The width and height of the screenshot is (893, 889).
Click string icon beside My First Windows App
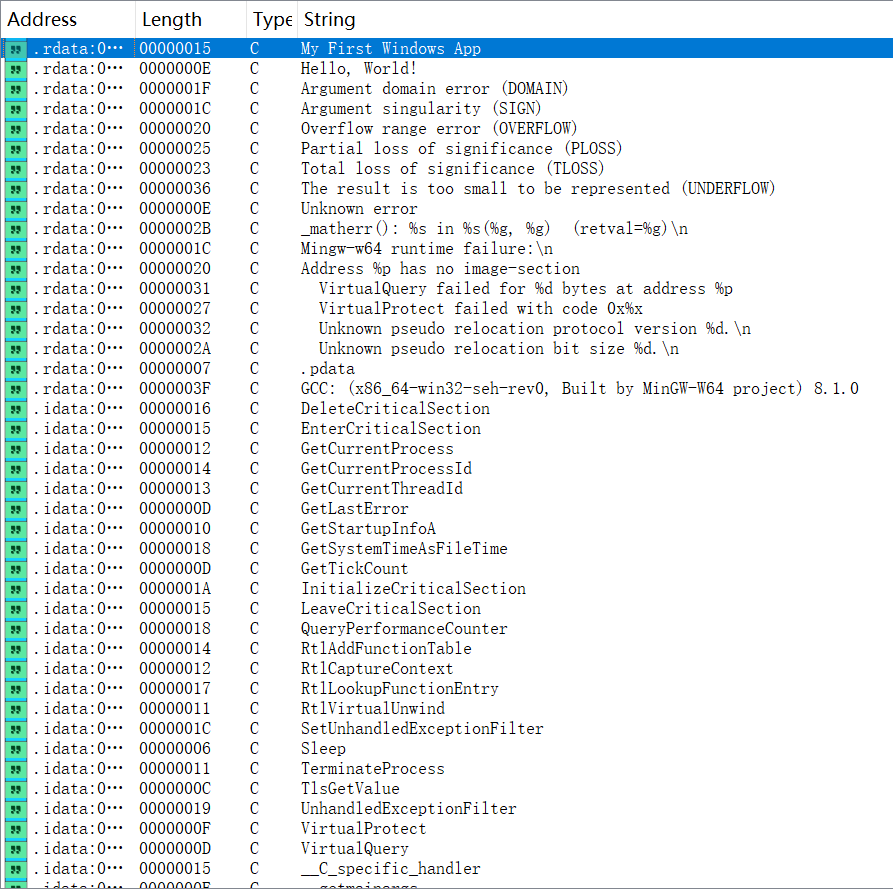pos(16,49)
